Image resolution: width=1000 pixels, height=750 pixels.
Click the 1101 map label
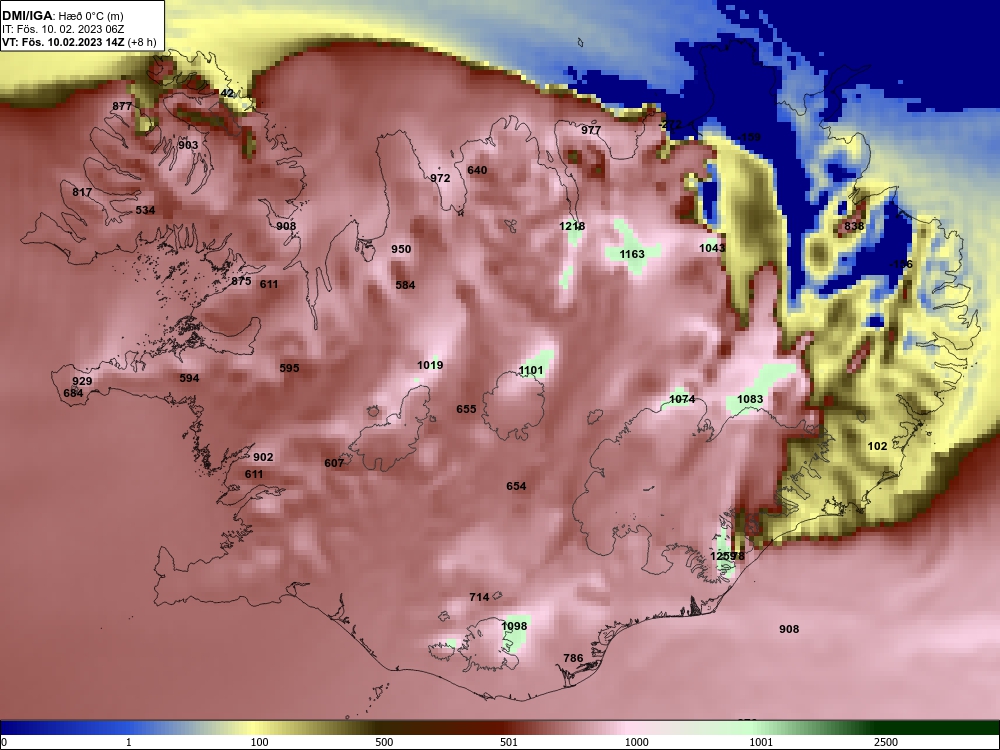[x=531, y=371]
